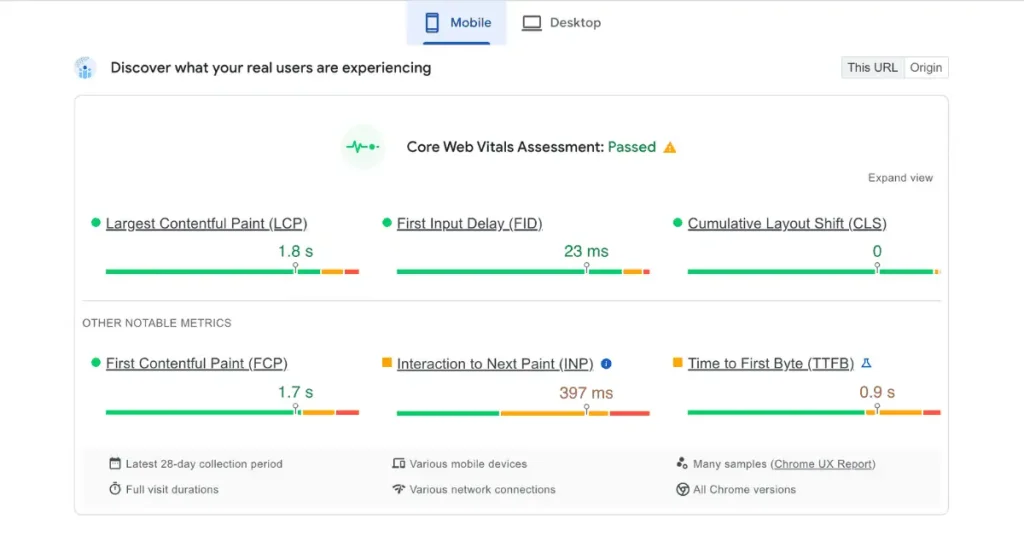Click the Core Web Vitals pulse icon

362,147
